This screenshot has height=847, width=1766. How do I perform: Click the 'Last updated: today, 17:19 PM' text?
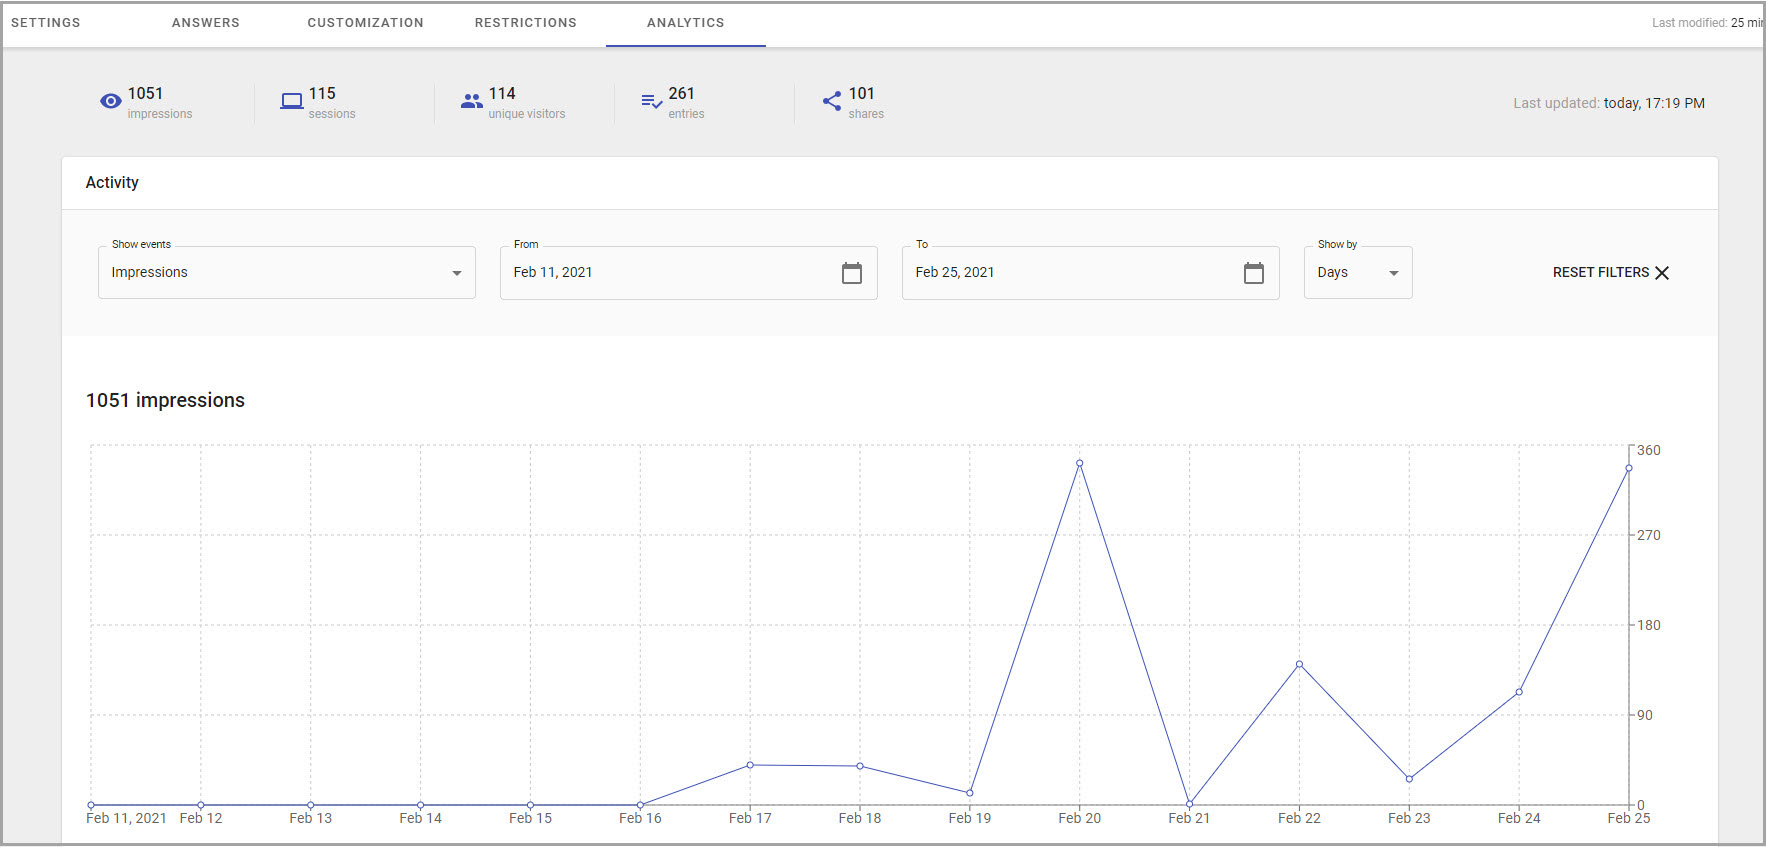[x=1609, y=103]
